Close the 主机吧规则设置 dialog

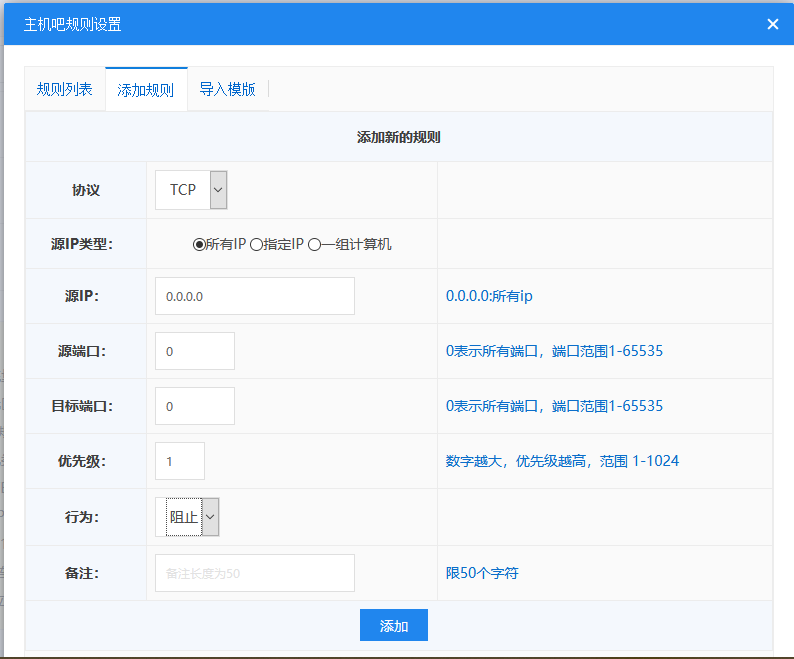pyautogui.click(x=772, y=24)
